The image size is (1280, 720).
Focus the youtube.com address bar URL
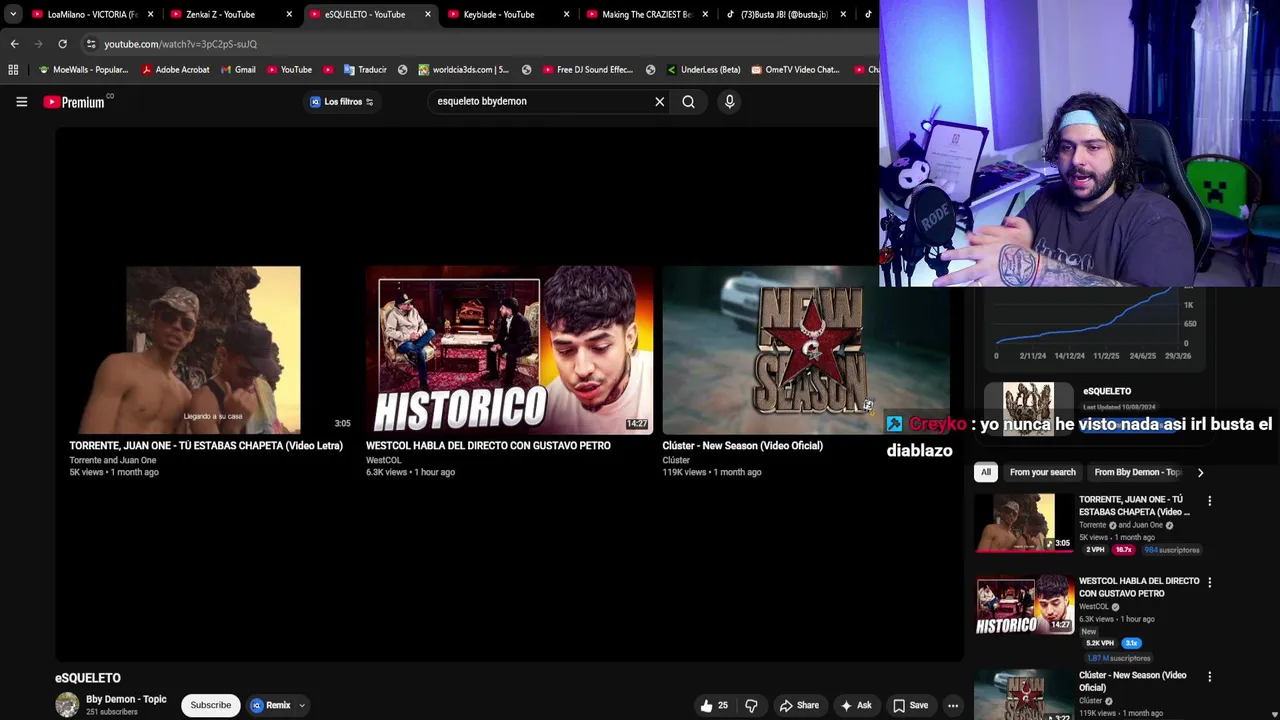(180, 44)
